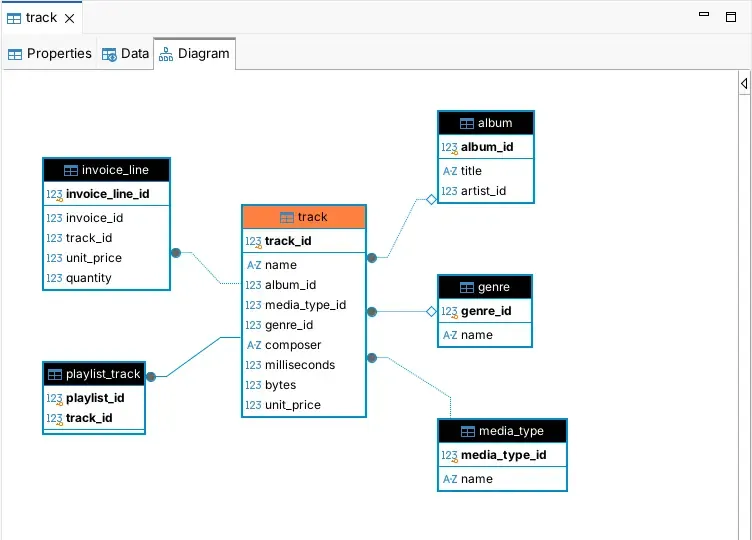This screenshot has height=540, width=752.
Task: Click the key icon beside invoice_line_id
Action: click(55, 195)
